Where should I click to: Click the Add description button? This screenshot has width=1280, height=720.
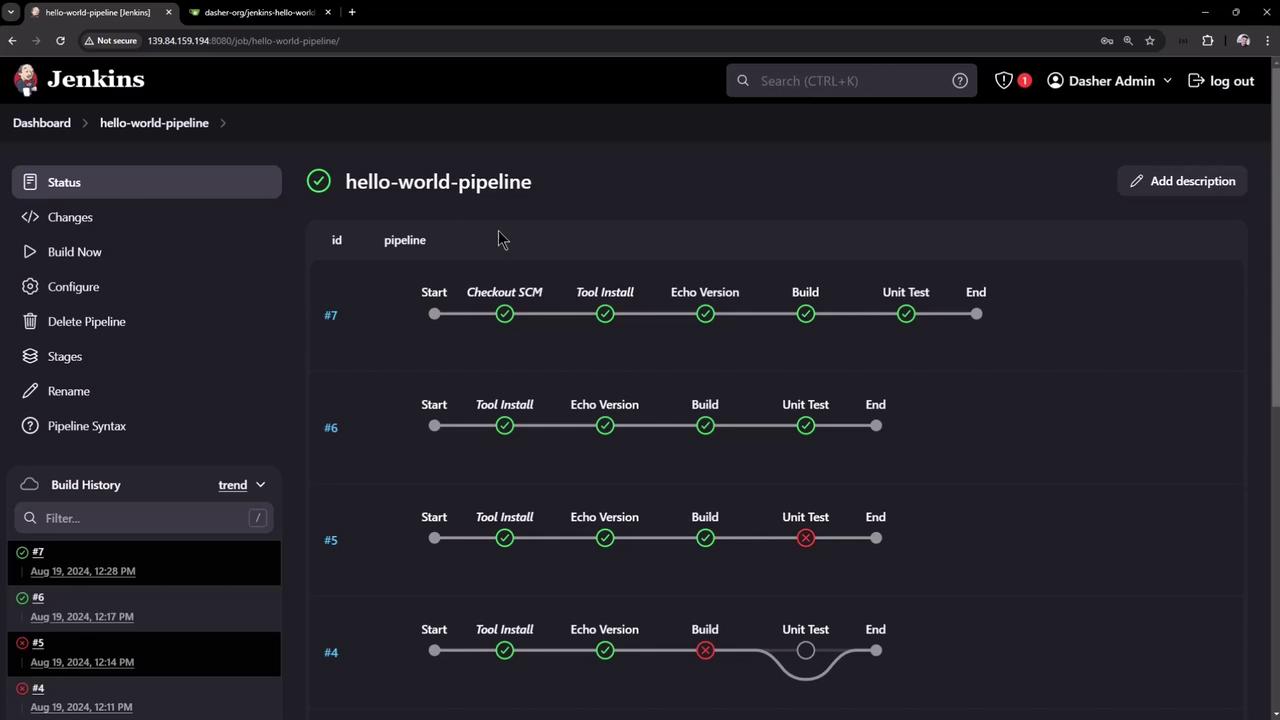[1182, 181]
